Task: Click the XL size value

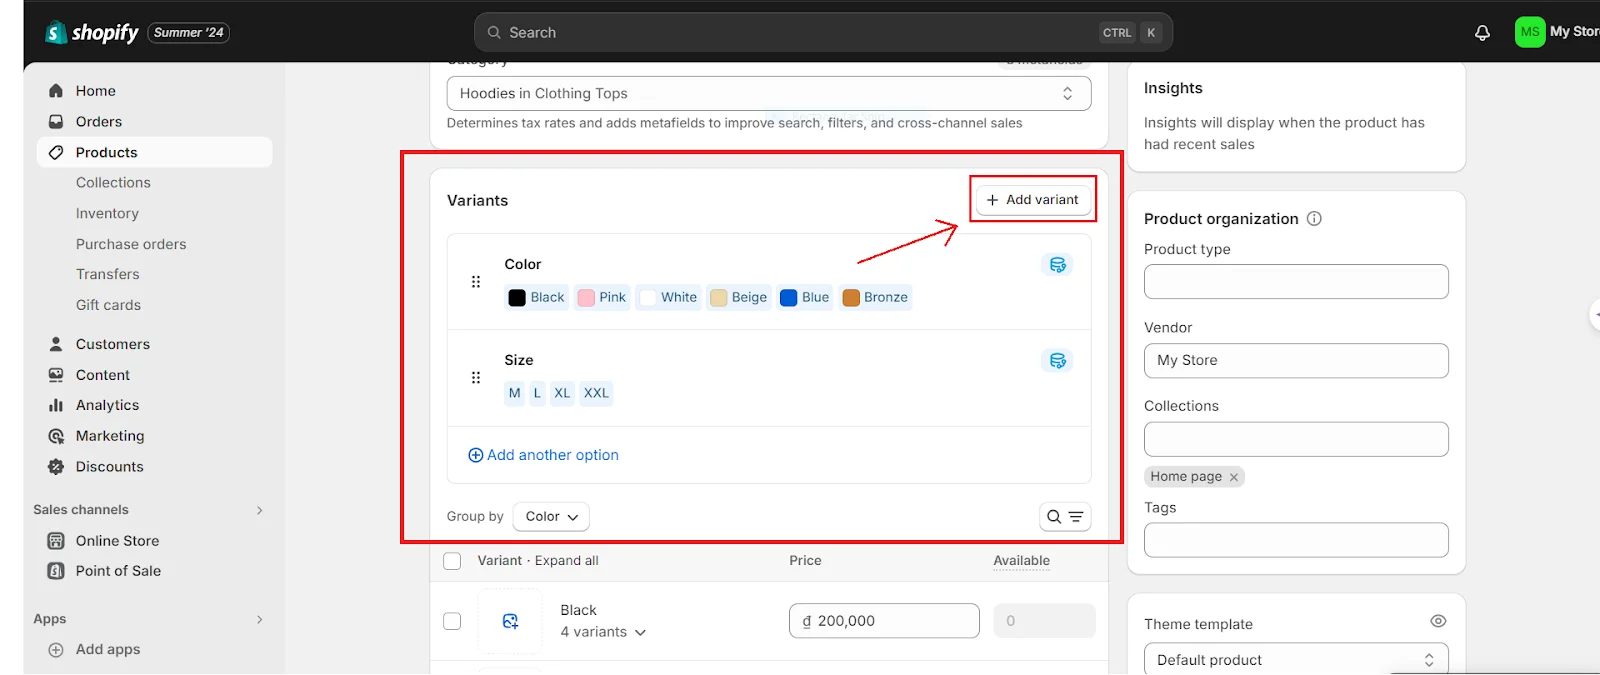Action: (562, 393)
